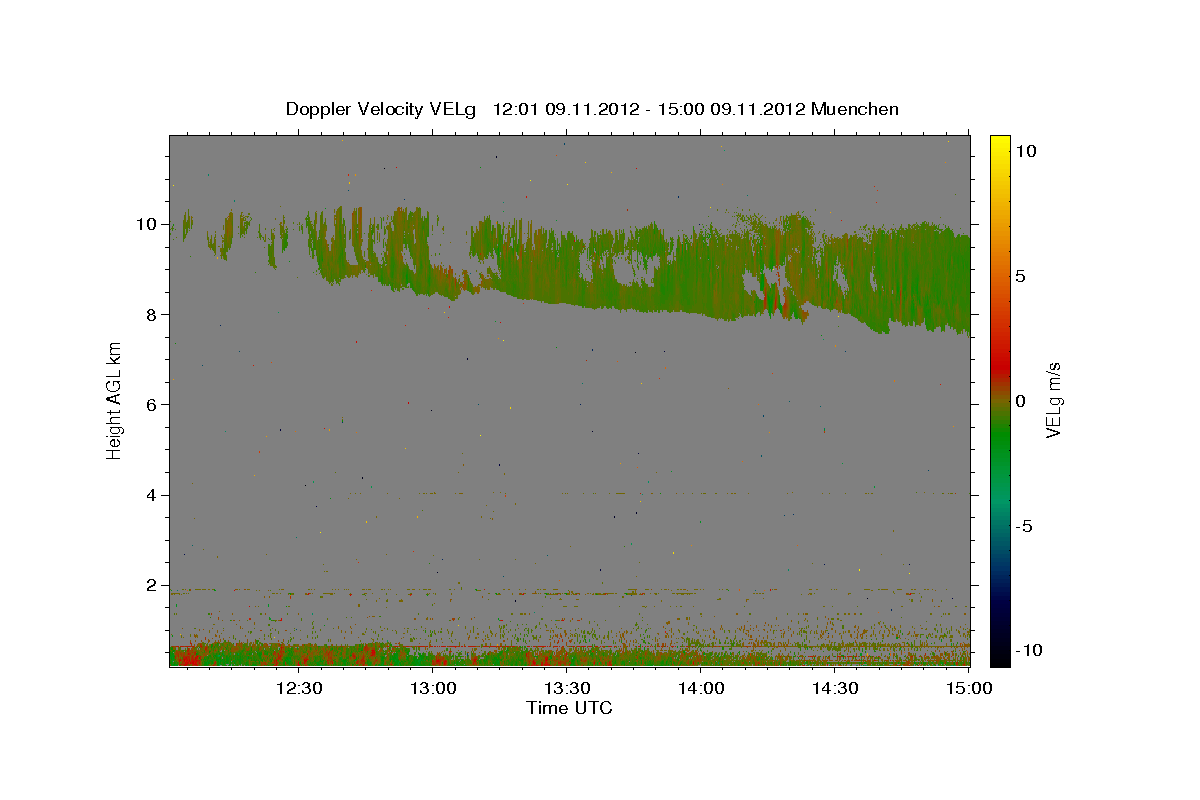This screenshot has width=1200, height=800.
Task: Click the "VELg m/s" colorbar label
Action: pyautogui.click(x=1053, y=401)
